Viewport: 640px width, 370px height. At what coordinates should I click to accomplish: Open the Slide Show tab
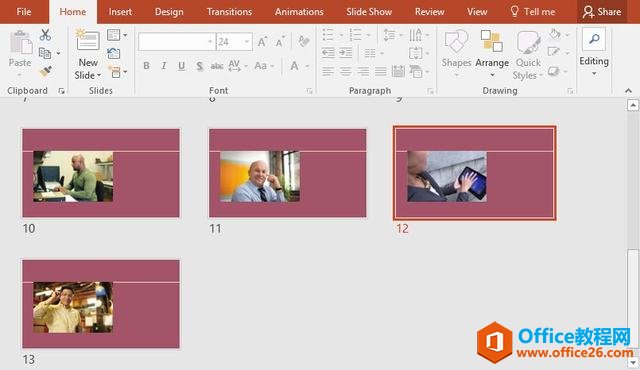tap(369, 12)
